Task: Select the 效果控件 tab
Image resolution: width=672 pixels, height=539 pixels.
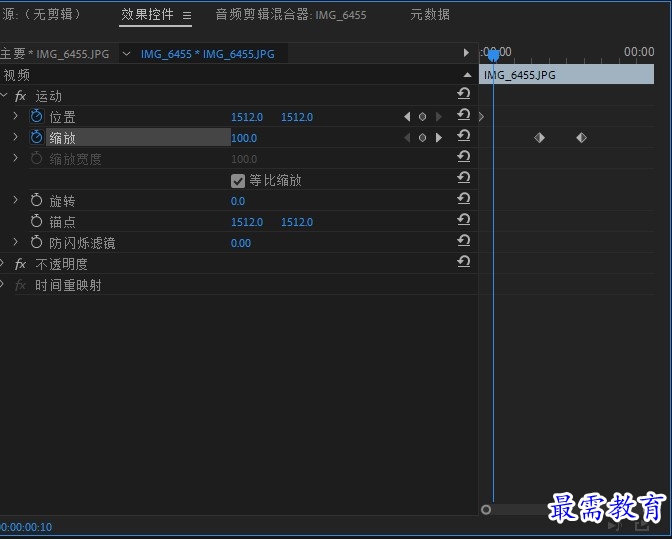Action: [x=147, y=15]
